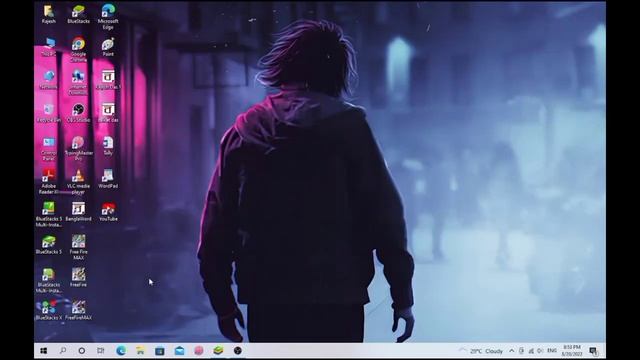Select BlueStacks 5 Multi-Instance Manager shortcut

[49, 215]
